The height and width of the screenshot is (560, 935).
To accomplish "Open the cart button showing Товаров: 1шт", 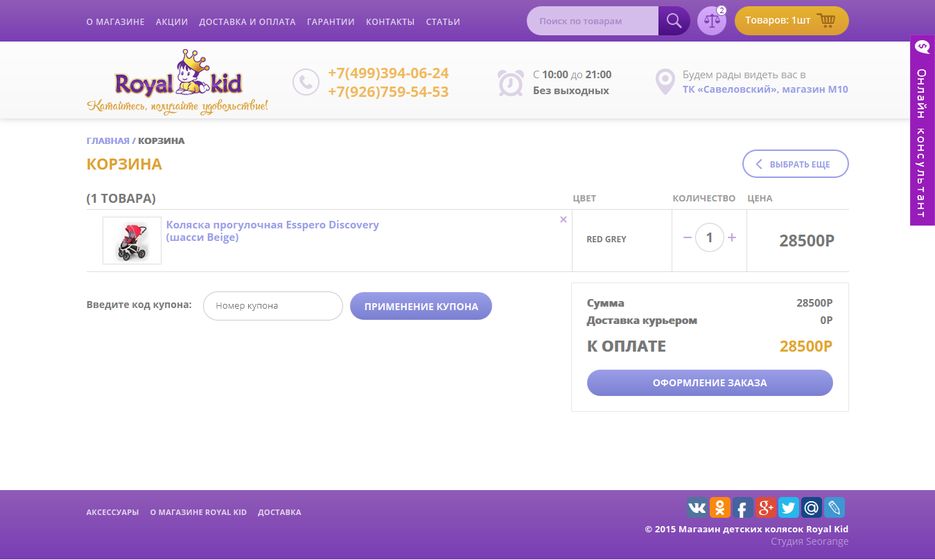I will [791, 21].
